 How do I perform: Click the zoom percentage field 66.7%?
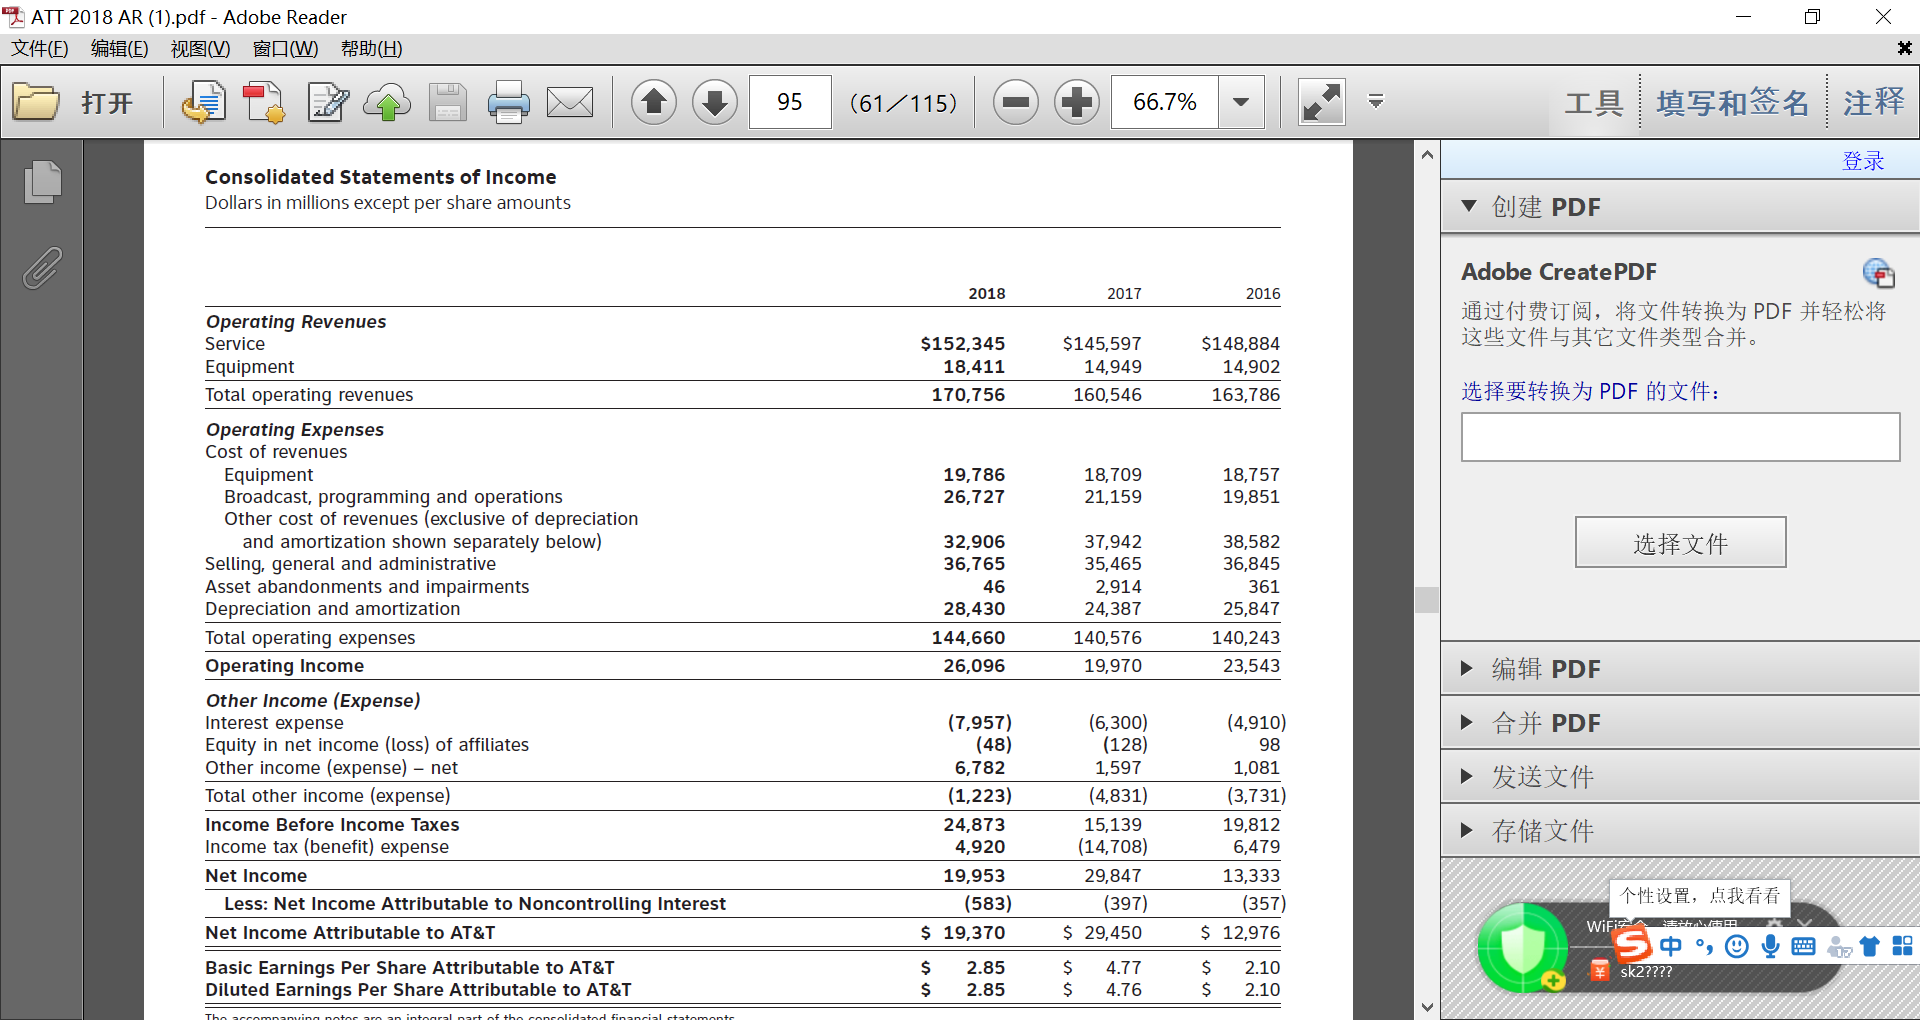[1165, 102]
